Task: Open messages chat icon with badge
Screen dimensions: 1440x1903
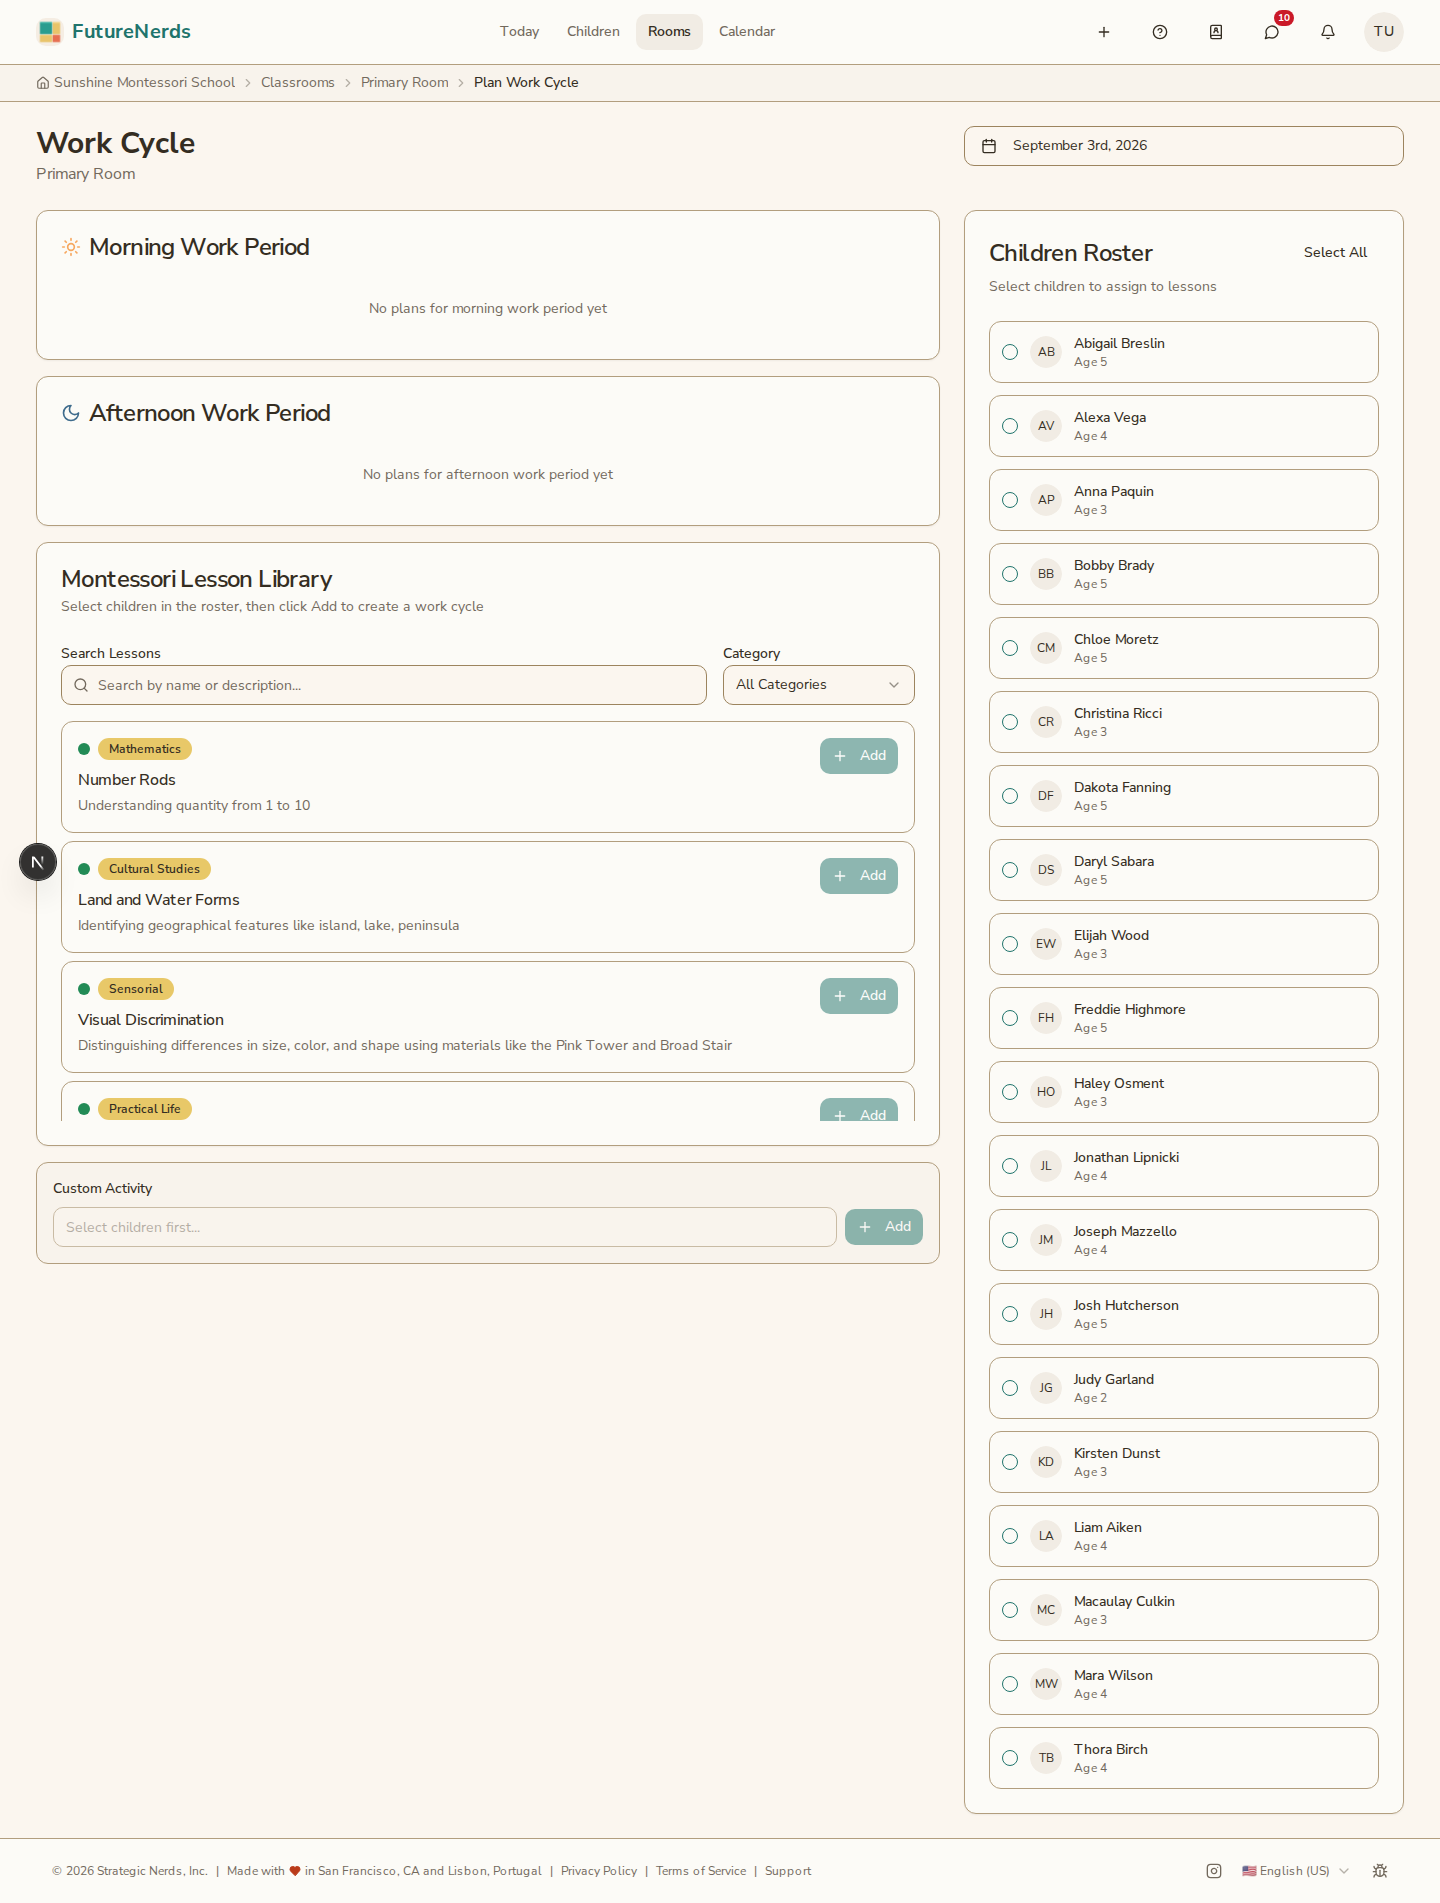Action: pyautogui.click(x=1272, y=32)
